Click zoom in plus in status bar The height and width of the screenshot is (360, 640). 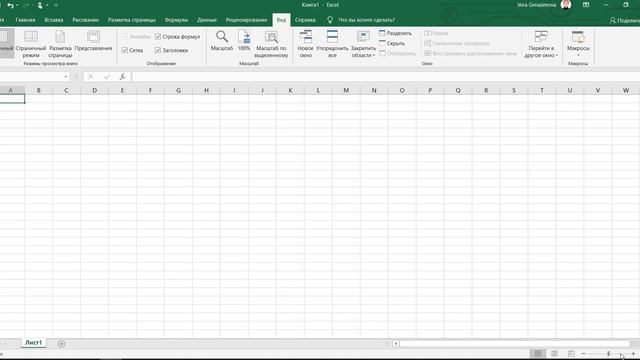pos(633,353)
